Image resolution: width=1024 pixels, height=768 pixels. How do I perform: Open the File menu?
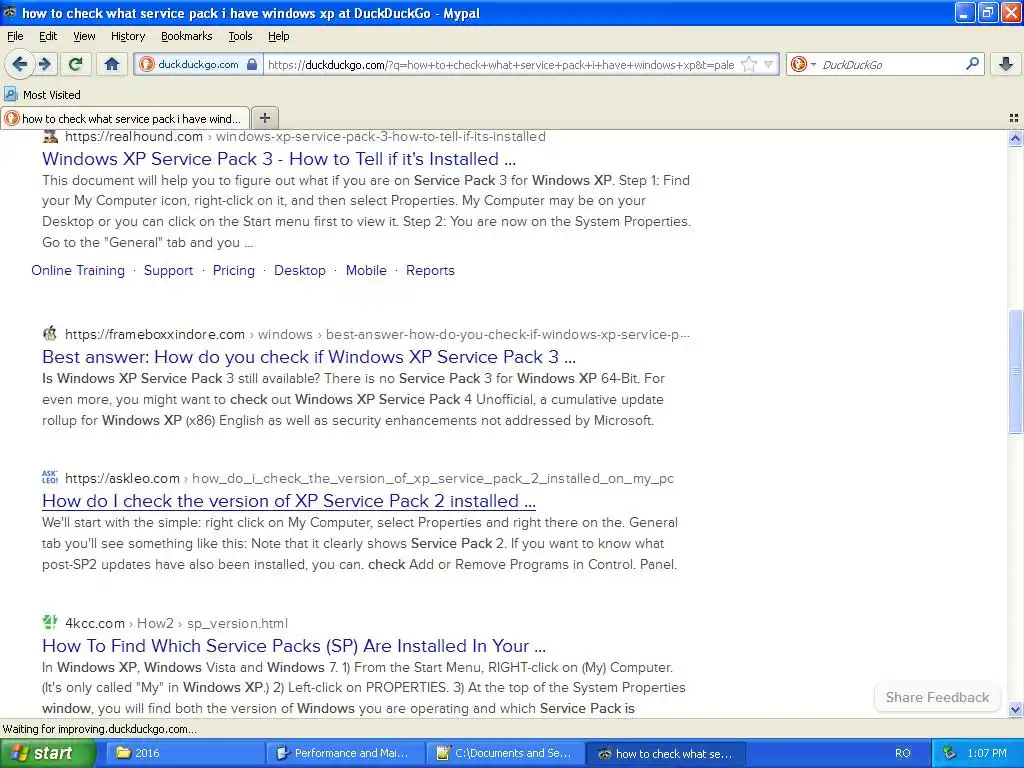pos(15,36)
